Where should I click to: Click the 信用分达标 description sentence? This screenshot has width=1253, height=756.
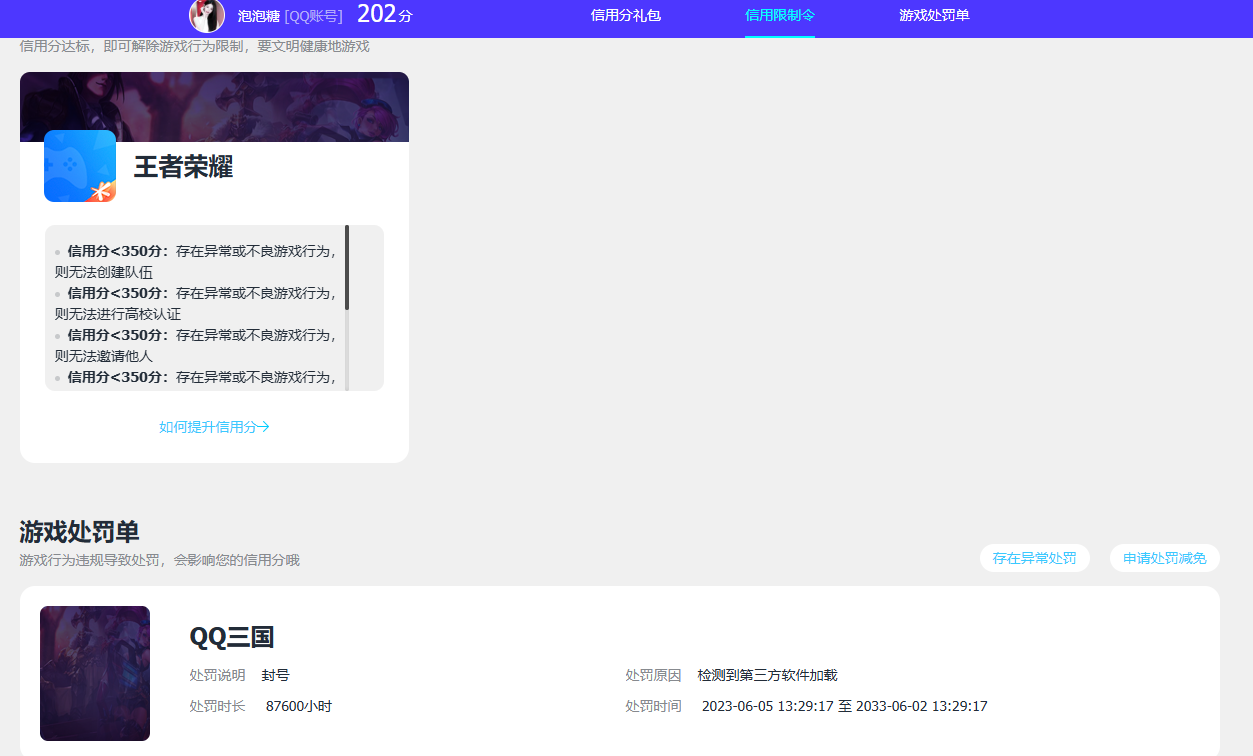click(194, 46)
